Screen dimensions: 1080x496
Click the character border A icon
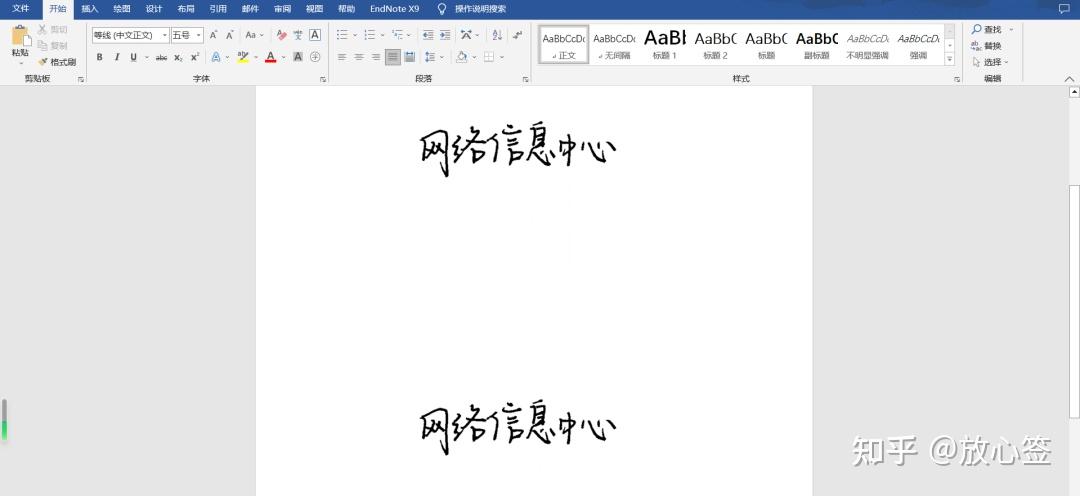315,35
